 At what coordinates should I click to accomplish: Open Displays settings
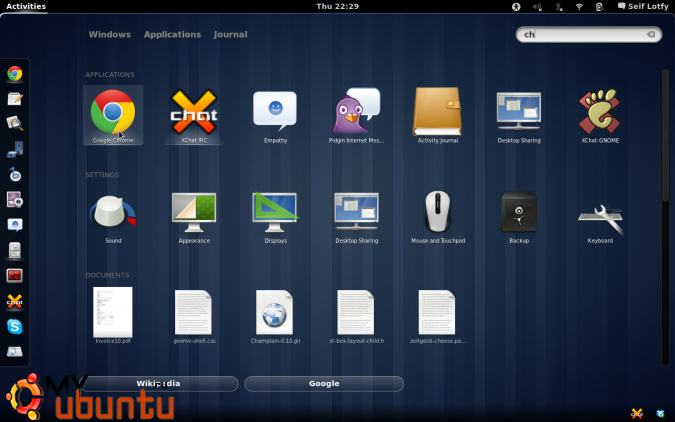tap(275, 216)
